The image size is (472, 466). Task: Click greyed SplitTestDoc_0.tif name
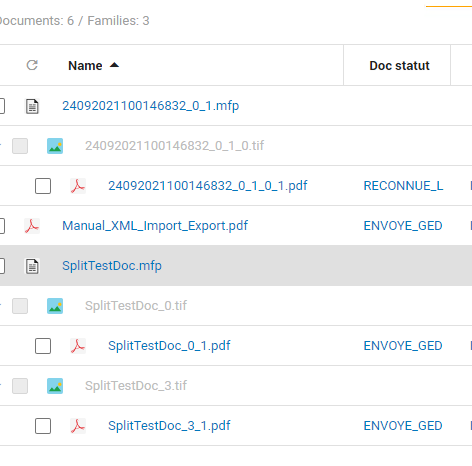pyautogui.click(x=136, y=306)
